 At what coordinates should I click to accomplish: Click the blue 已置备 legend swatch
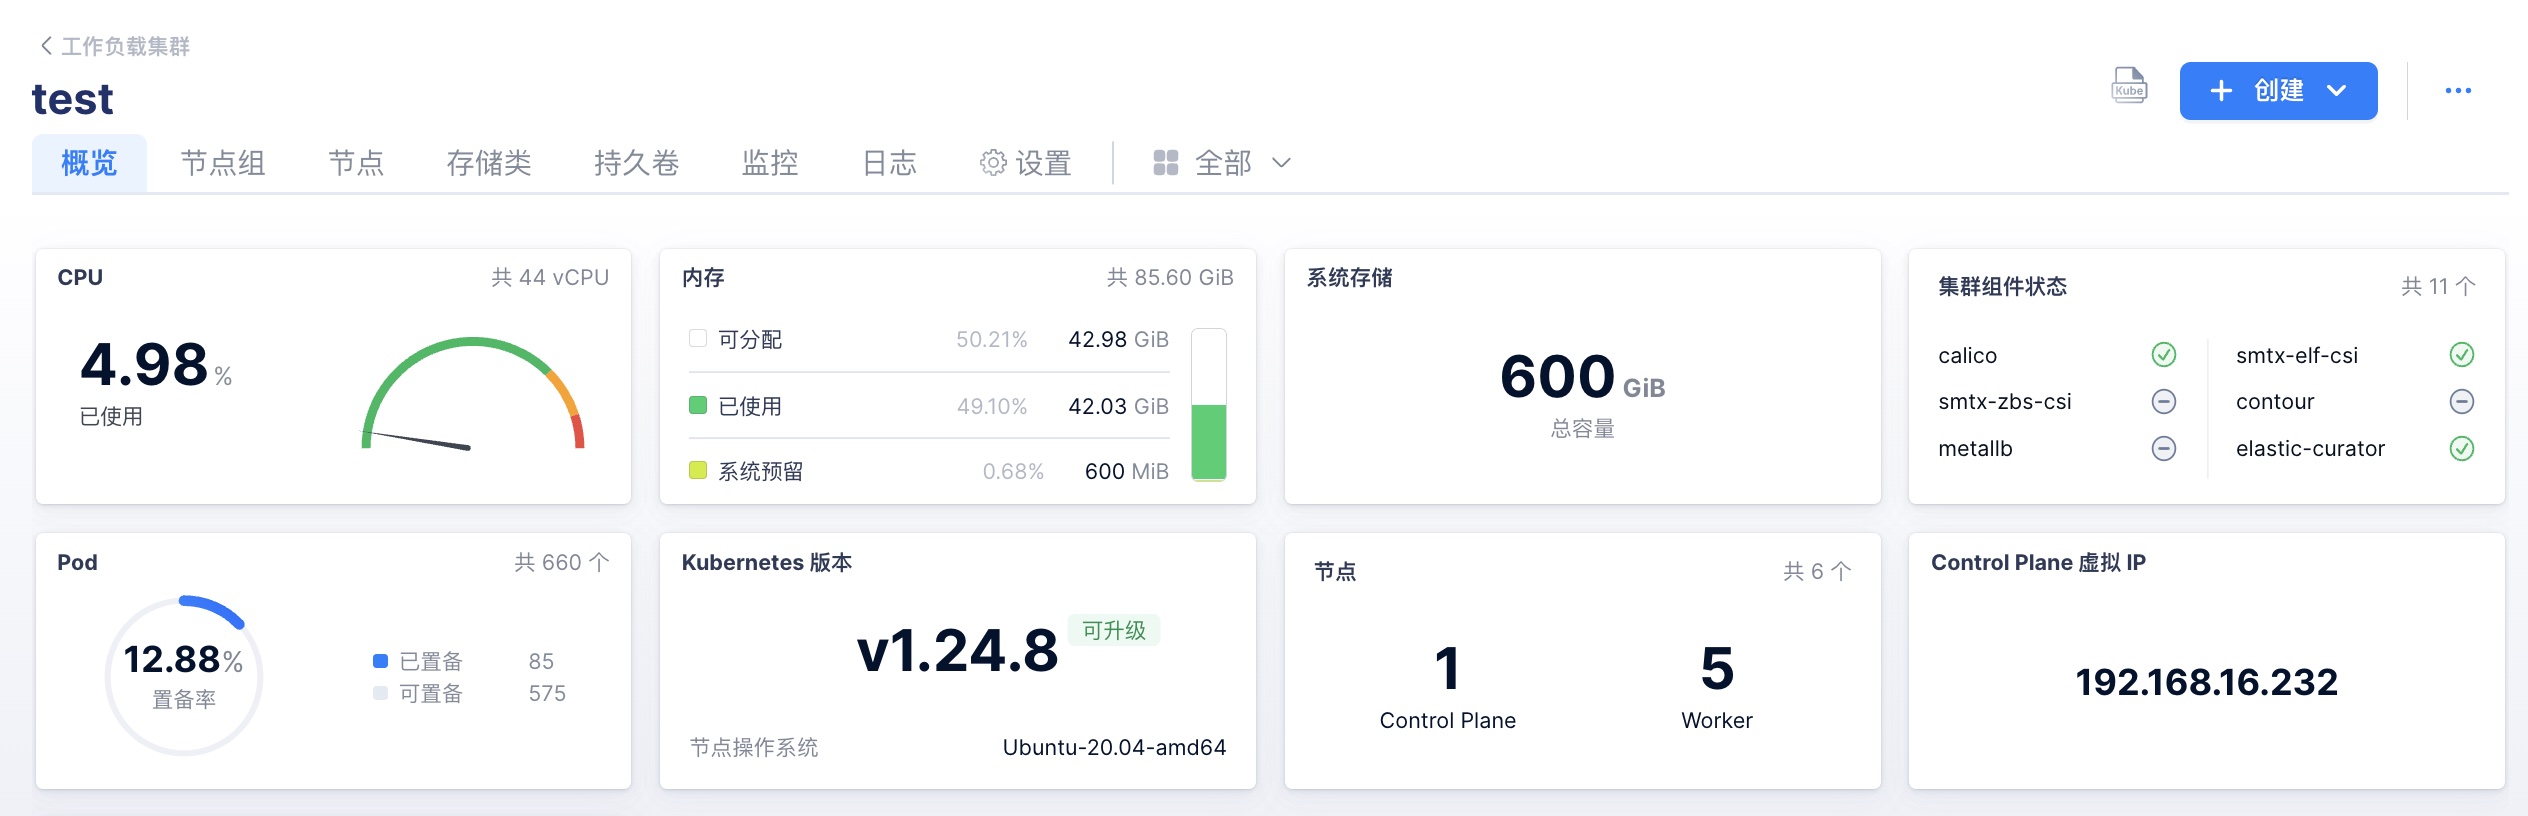coord(380,661)
